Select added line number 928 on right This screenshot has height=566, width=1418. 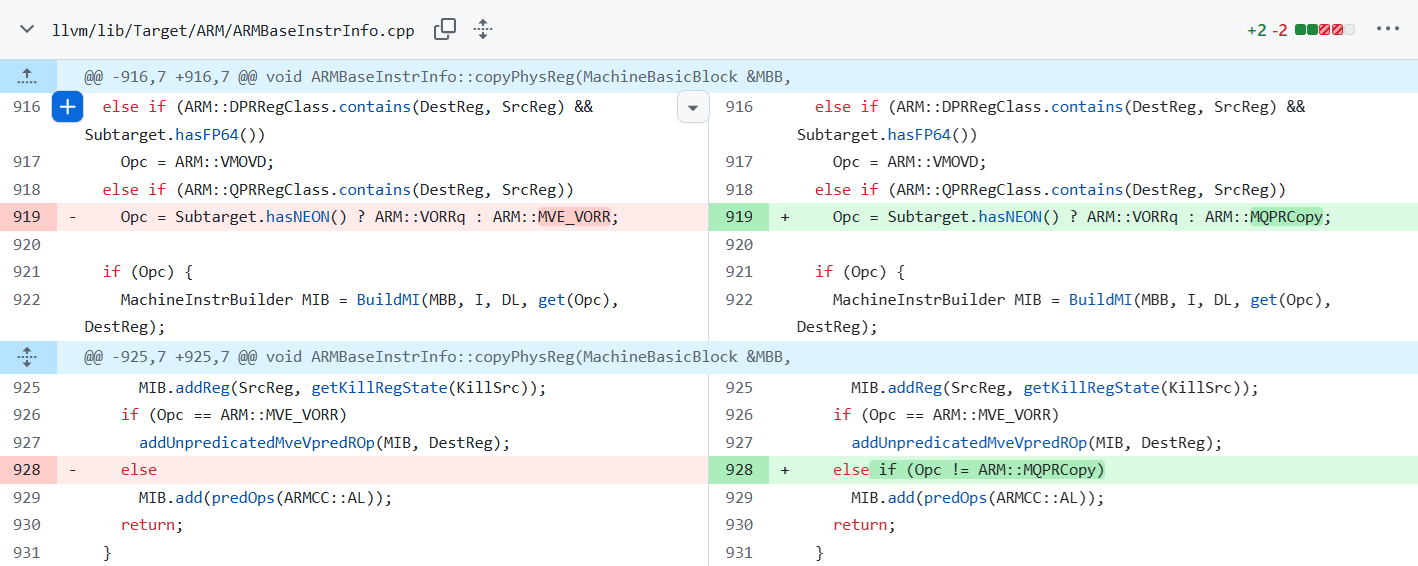(x=739, y=470)
